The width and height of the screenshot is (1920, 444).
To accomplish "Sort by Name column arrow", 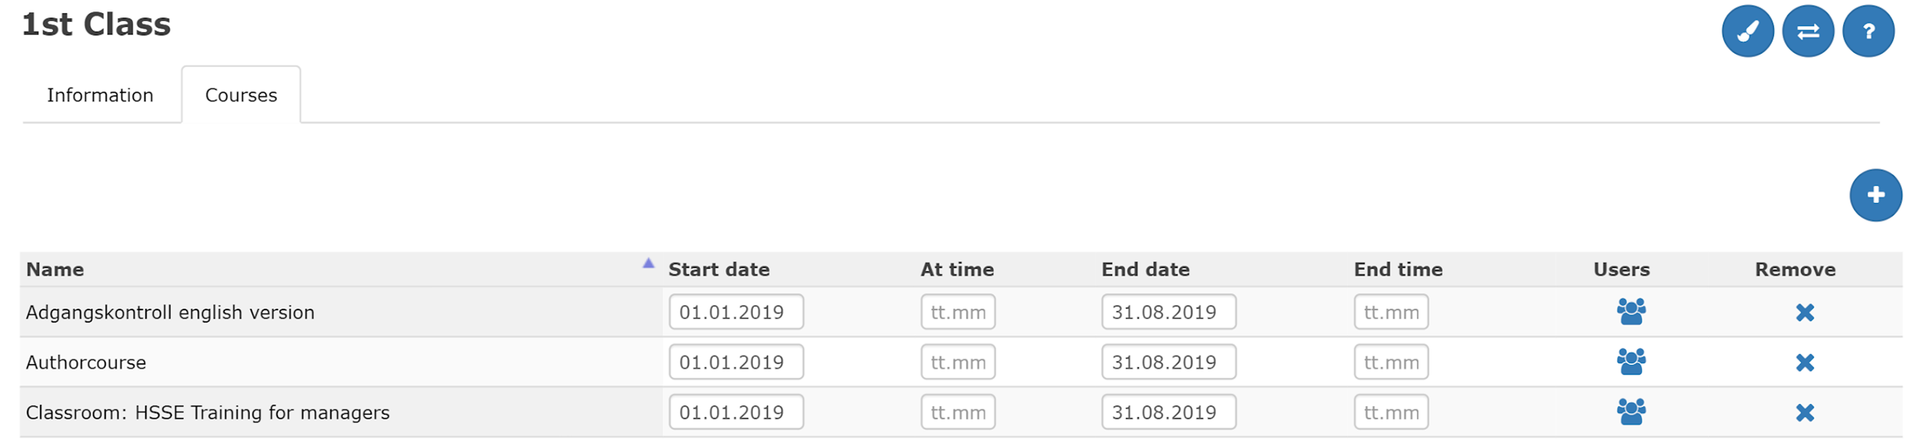I will click(648, 264).
